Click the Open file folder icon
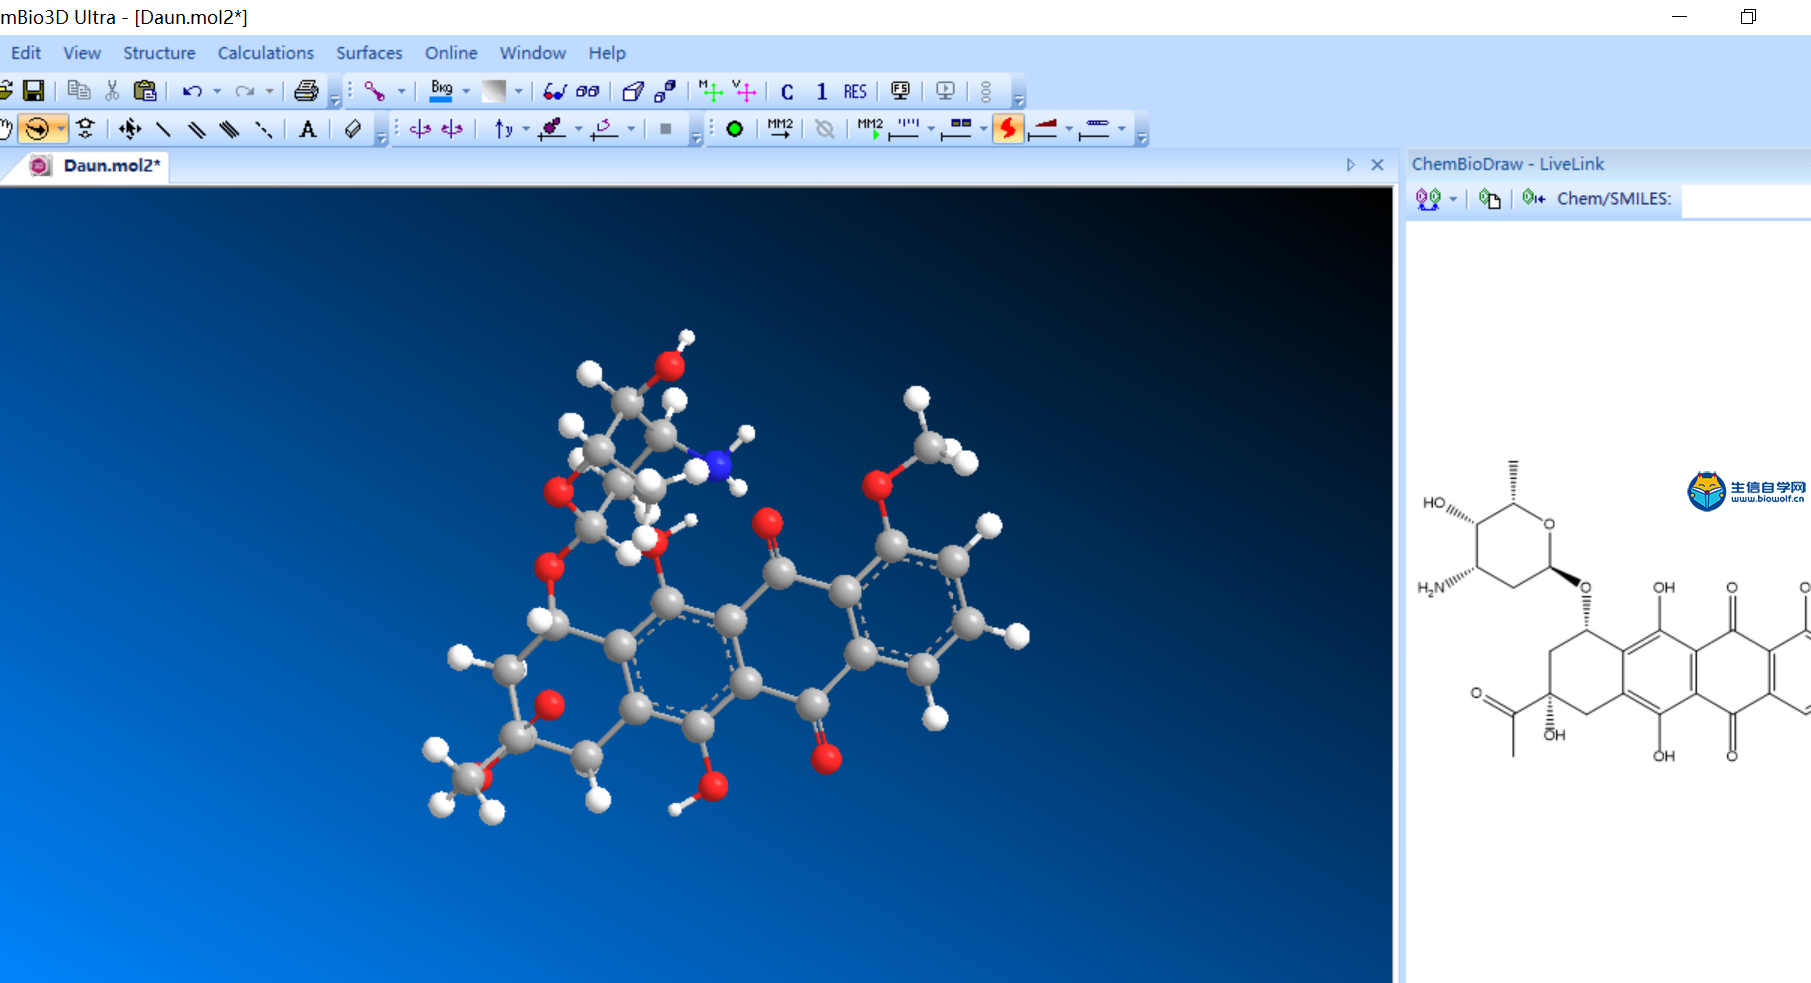Image resolution: width=1811 pixels, height=983 pixels. pyautogui.click(x=5, y=91)
